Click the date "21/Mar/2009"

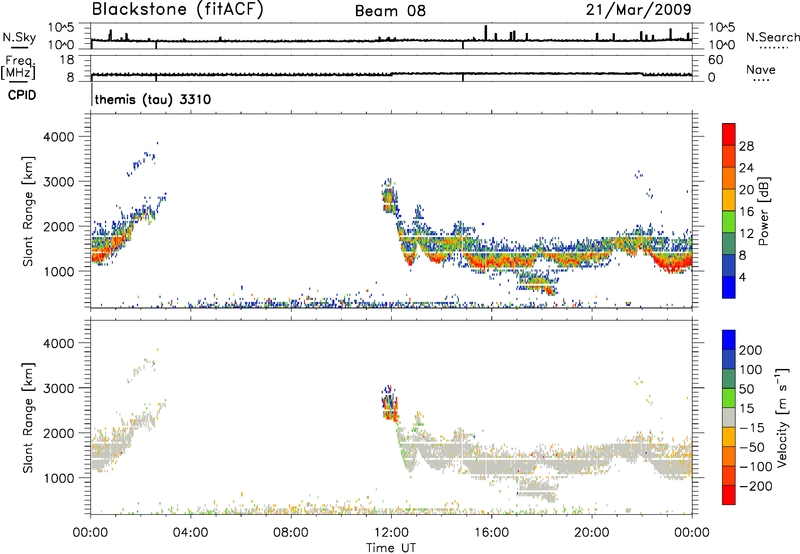coord(639,9)
